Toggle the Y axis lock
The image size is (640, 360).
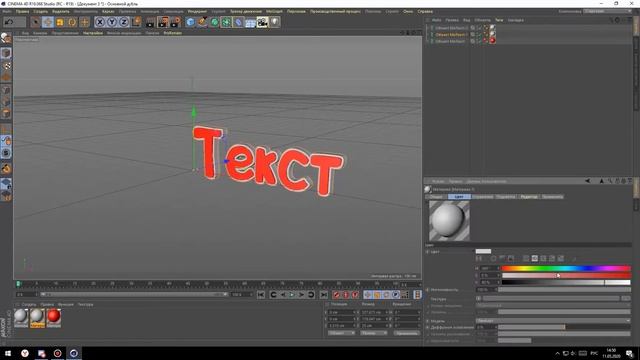(111, 22)
